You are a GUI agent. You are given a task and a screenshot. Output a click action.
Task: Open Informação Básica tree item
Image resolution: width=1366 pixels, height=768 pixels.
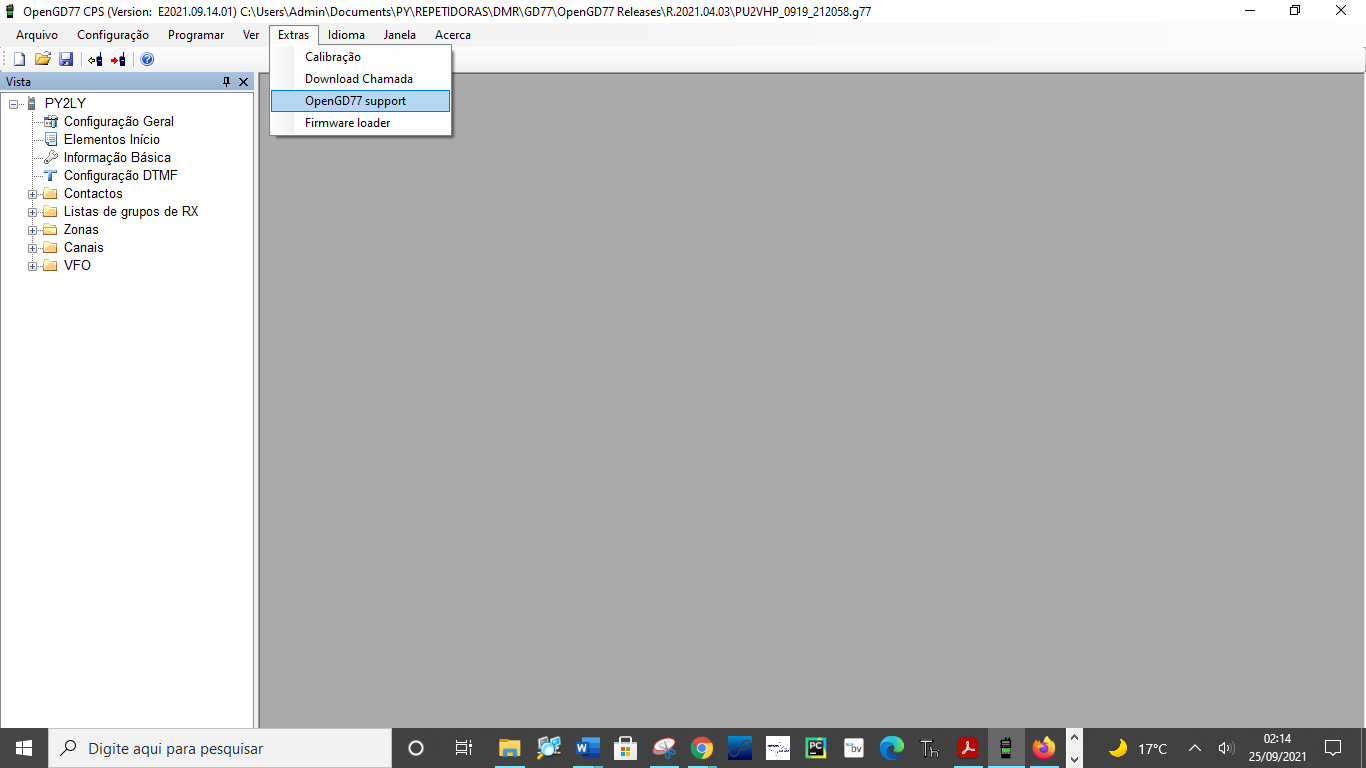click(117, 157)
